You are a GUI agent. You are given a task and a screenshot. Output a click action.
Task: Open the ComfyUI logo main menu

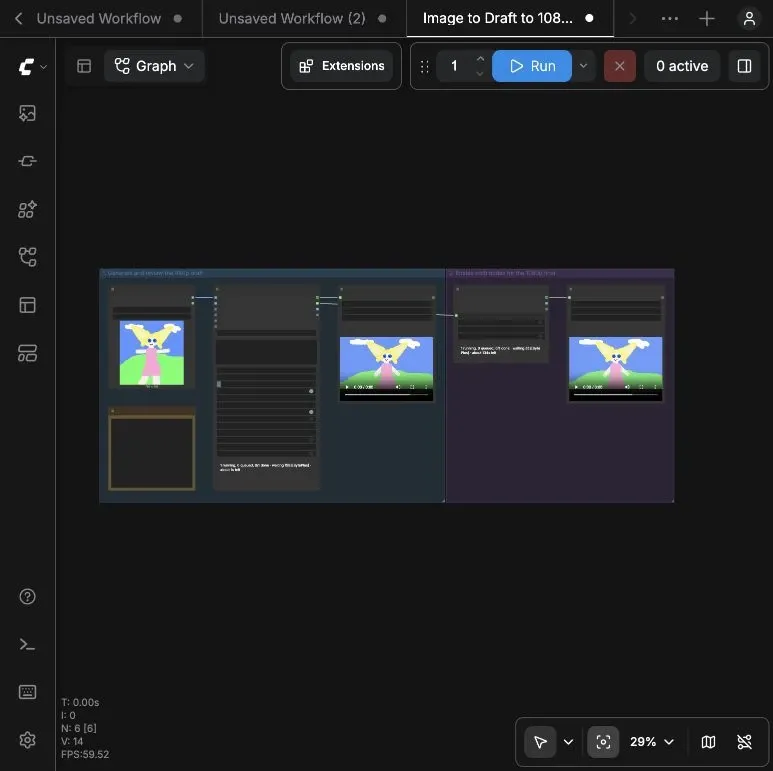tap(32, 67)
